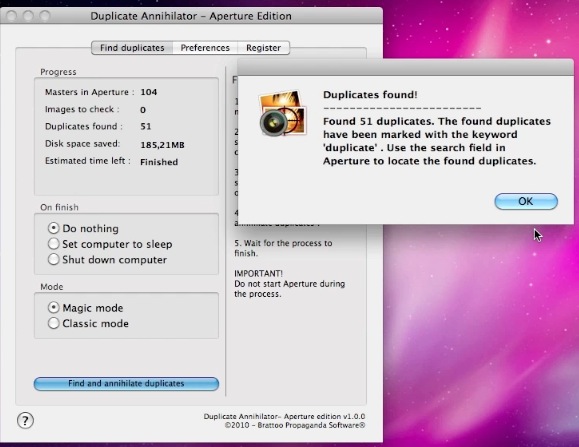Open the help question mark button

[x=25, y=420]
